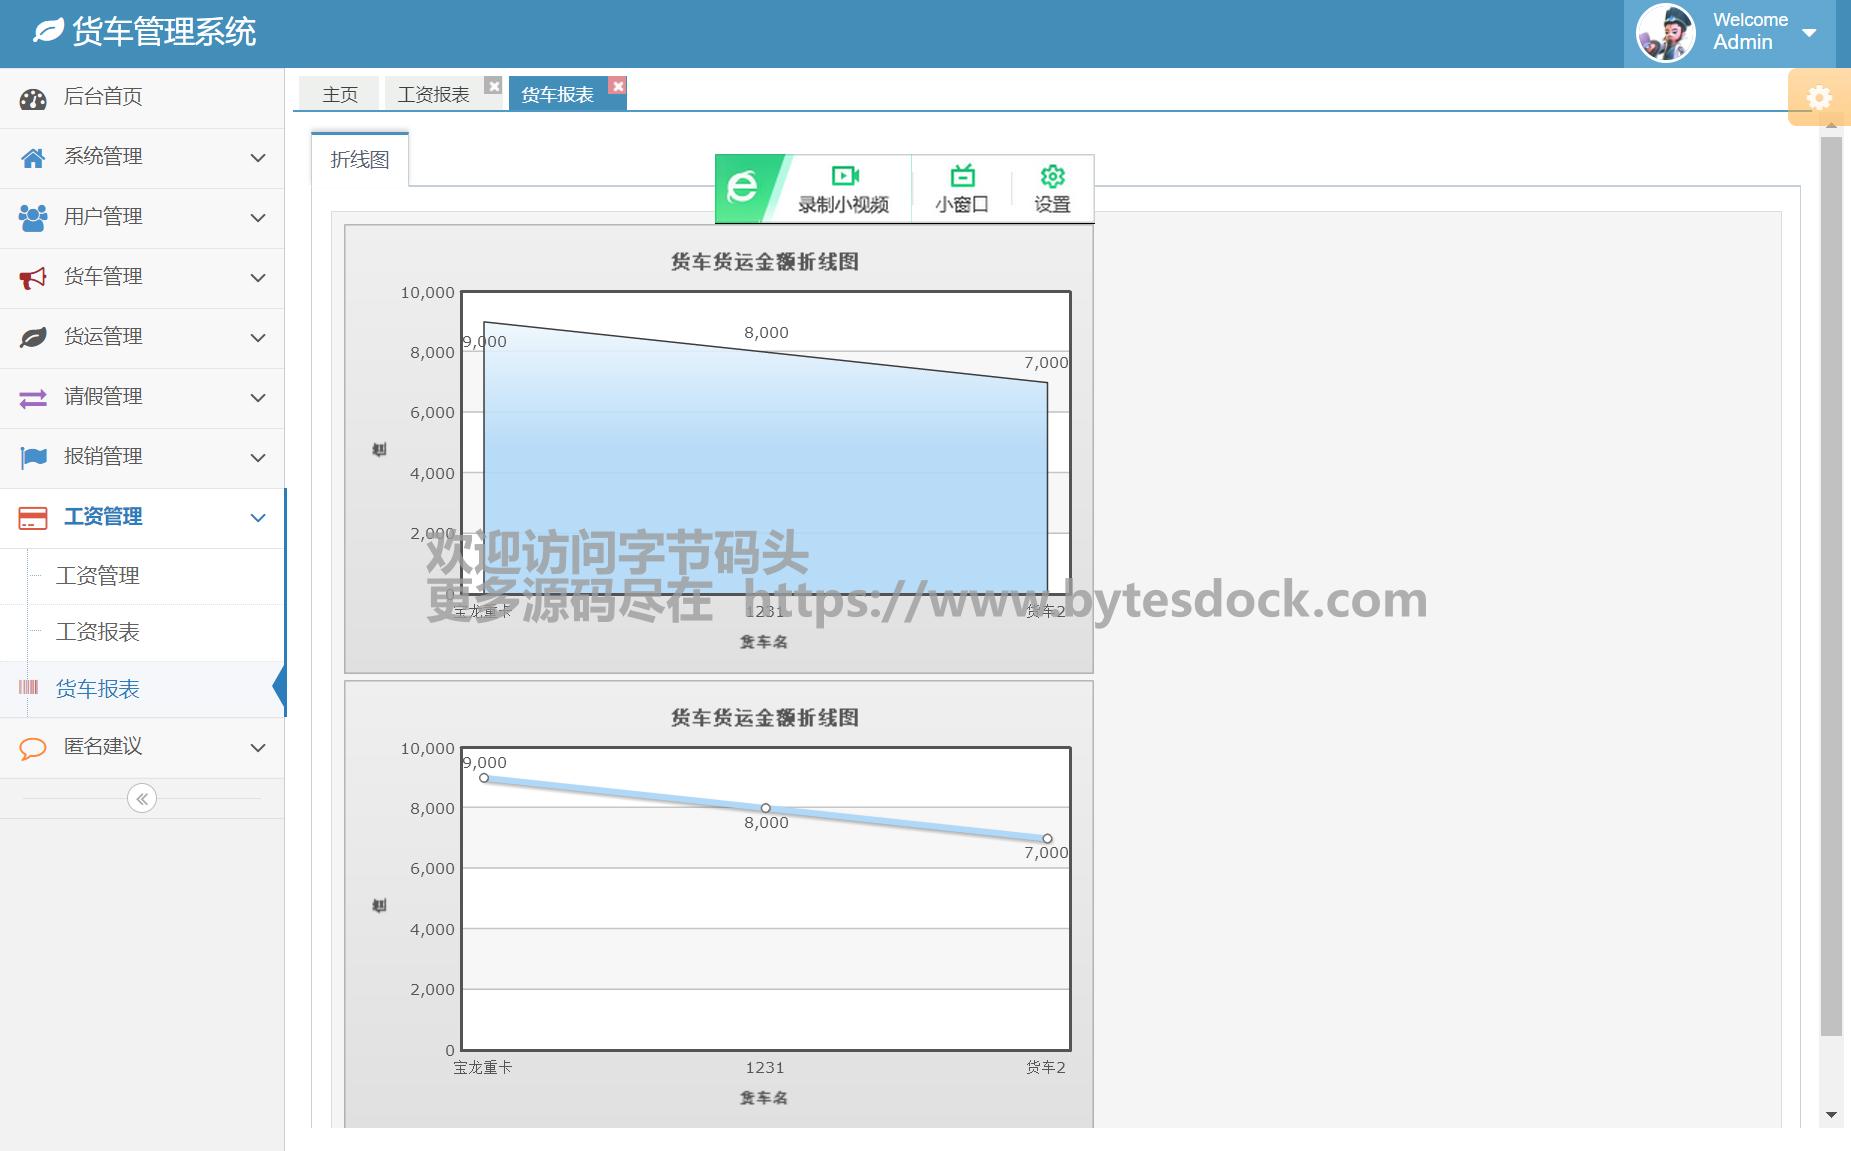The height and width of the screenshot is (1151, 1851).
Task: Open the orange settings gear panel
Action: pyautogui.click(x=1818, y=98)
